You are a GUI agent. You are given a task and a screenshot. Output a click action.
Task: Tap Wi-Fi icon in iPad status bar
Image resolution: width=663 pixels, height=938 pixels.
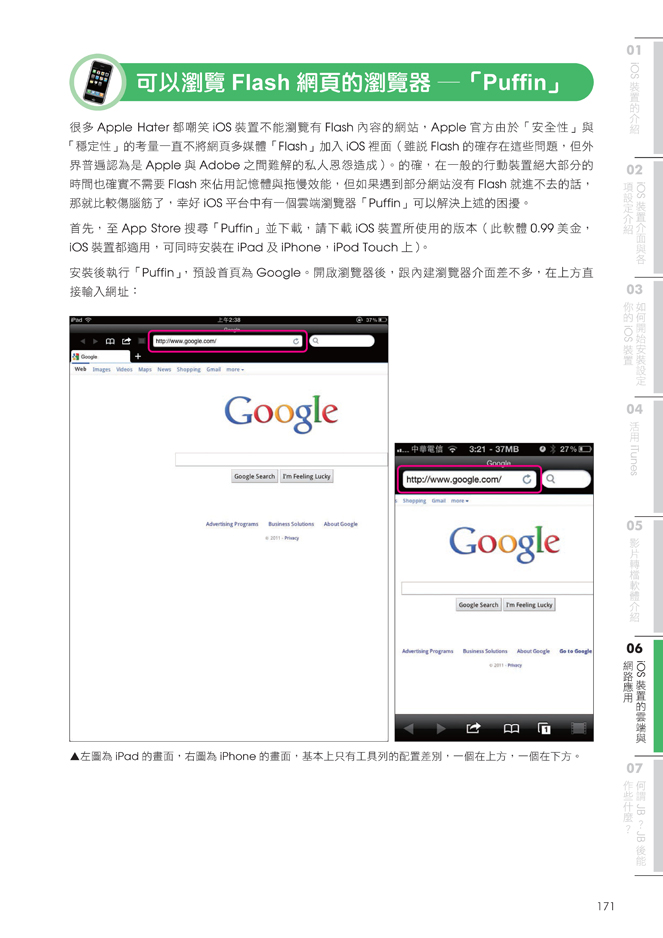click(x=88, y=319)
